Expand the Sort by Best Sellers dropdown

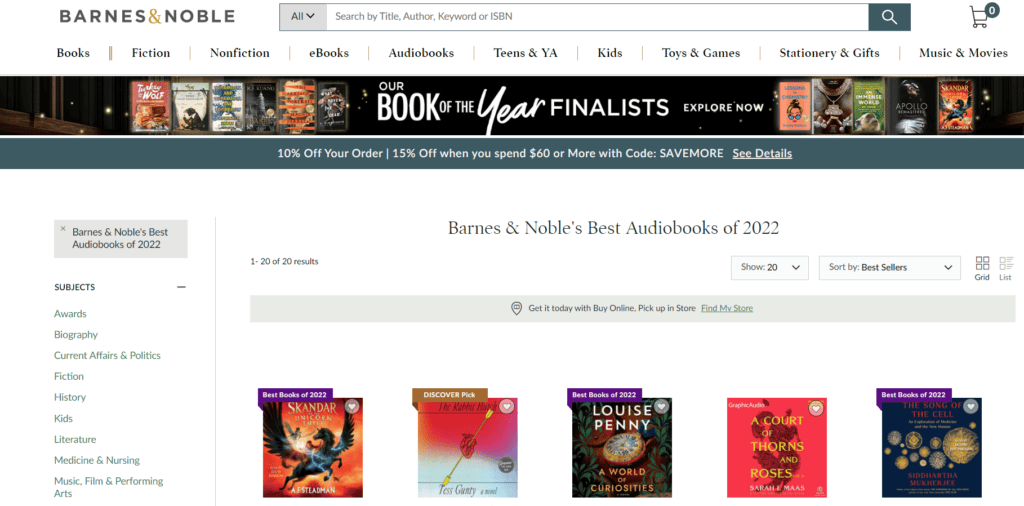click(889, 267)
